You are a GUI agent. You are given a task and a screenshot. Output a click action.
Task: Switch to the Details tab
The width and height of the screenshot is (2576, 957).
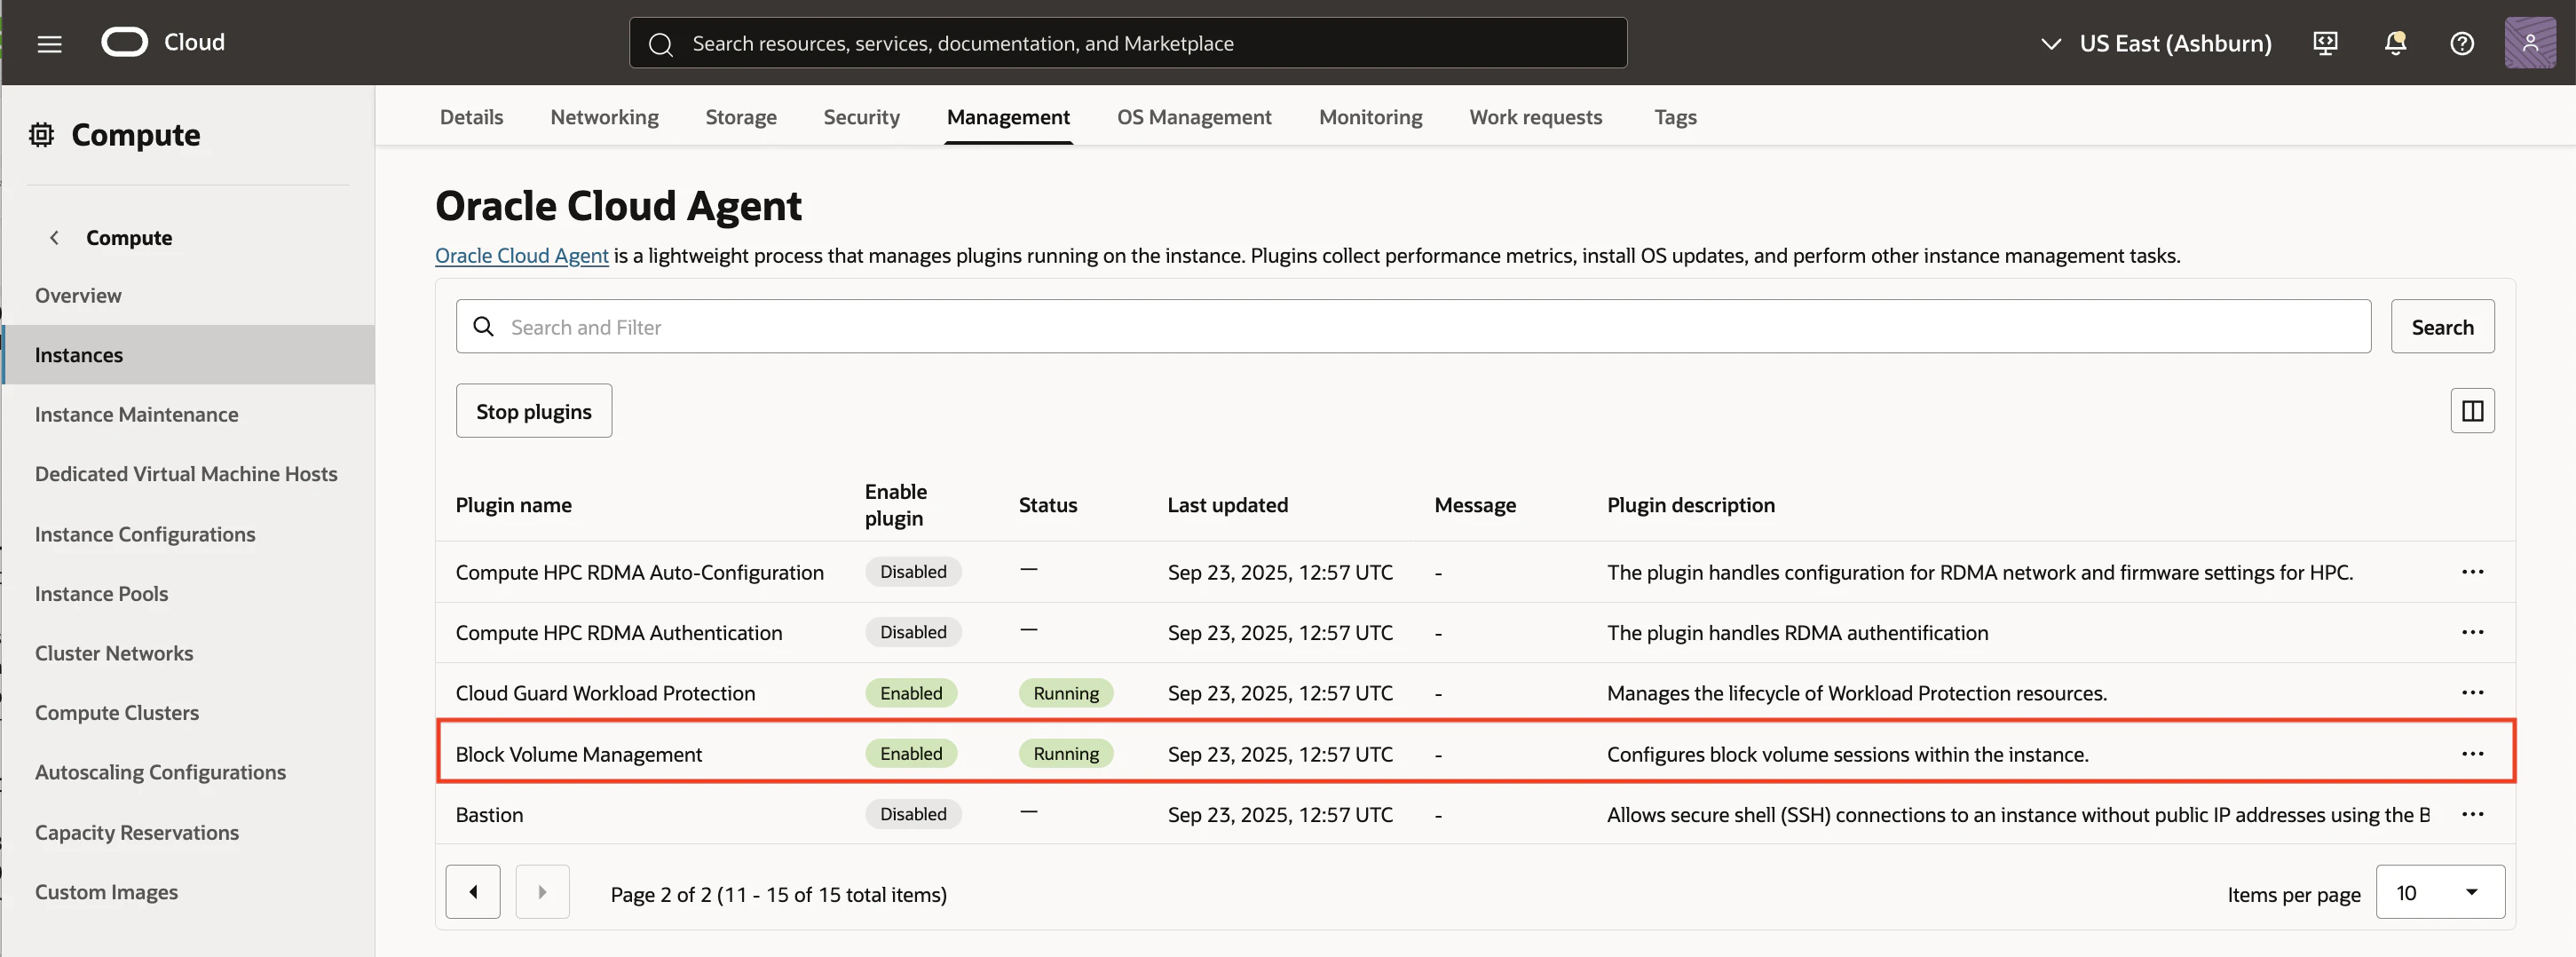click(471, 117)
